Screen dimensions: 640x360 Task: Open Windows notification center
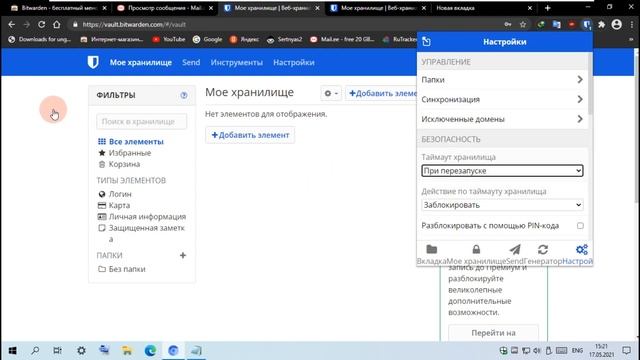tap(627, 351)
